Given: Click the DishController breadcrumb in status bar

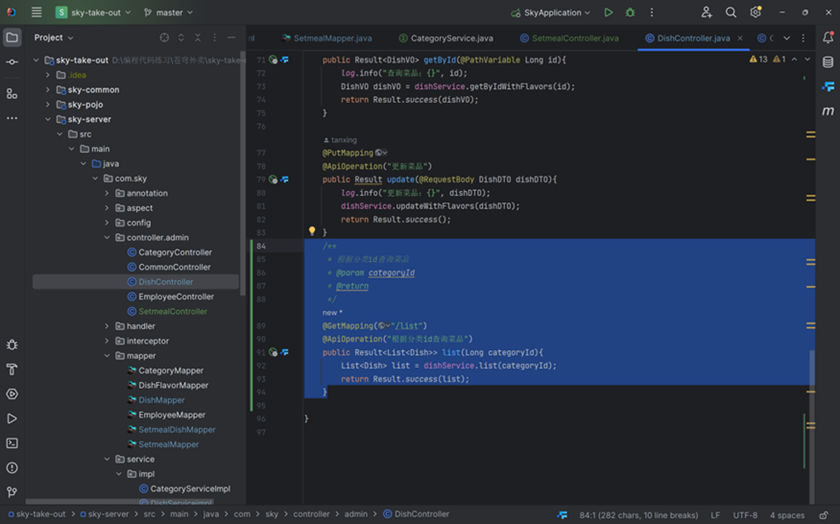Looking at the screenshot, I should [x=416, y=514].
